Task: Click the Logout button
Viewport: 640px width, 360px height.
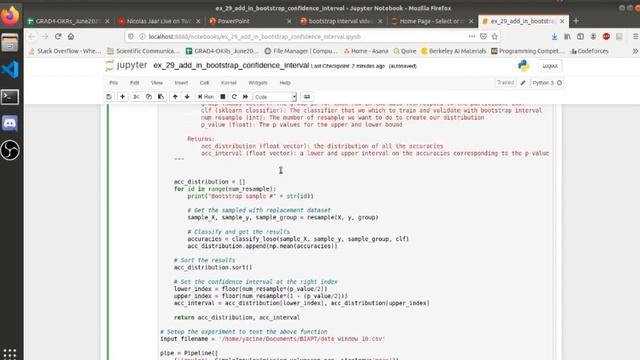Action: [x=550, y=66]
